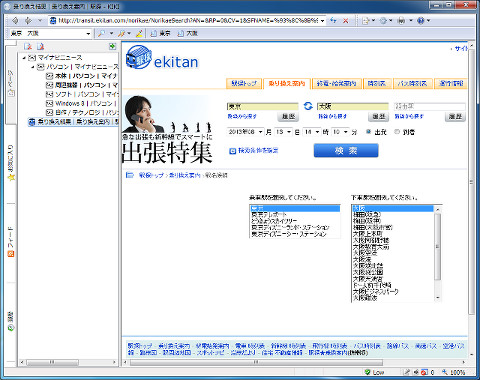The width and height of the screenshot is (480, 380).
Task: Select the 到着 arrival radio button
Action: coord(397,132)
